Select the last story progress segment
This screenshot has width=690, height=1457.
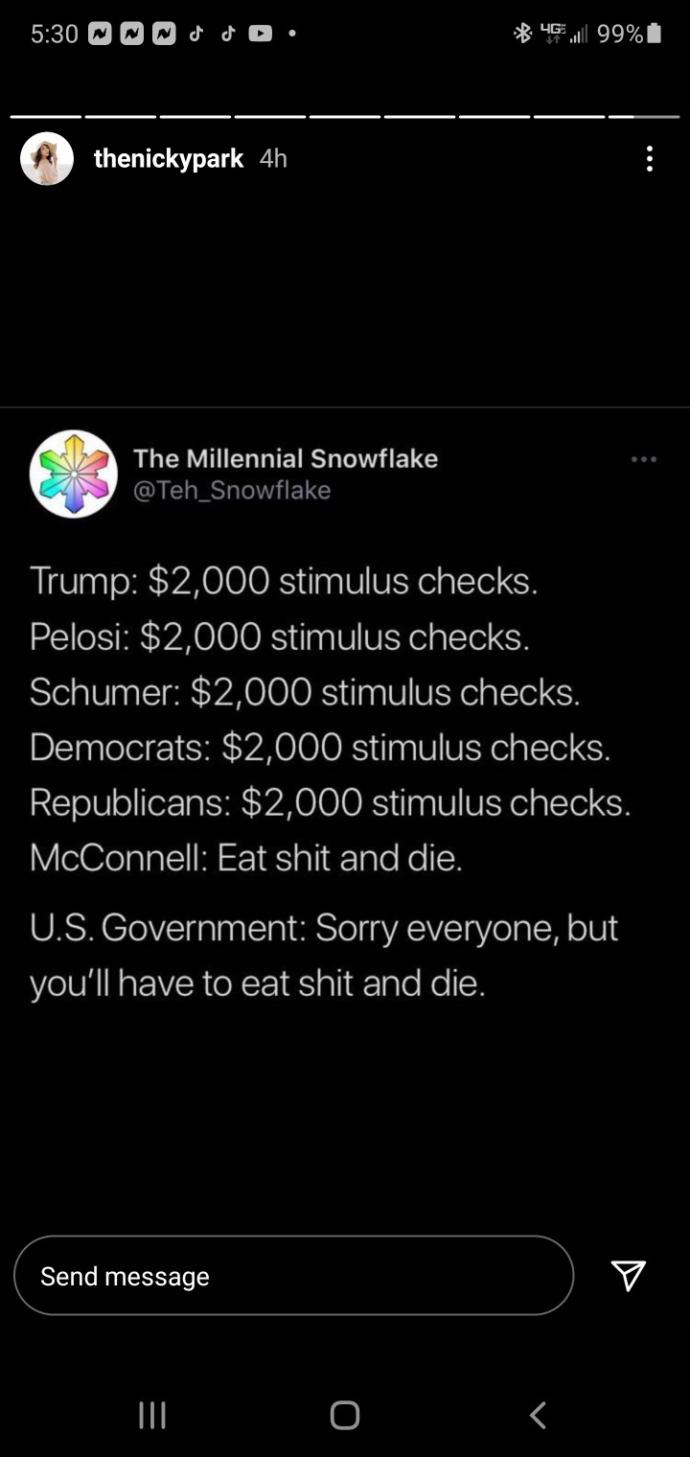pyautogui.click(x=644, y=117)
